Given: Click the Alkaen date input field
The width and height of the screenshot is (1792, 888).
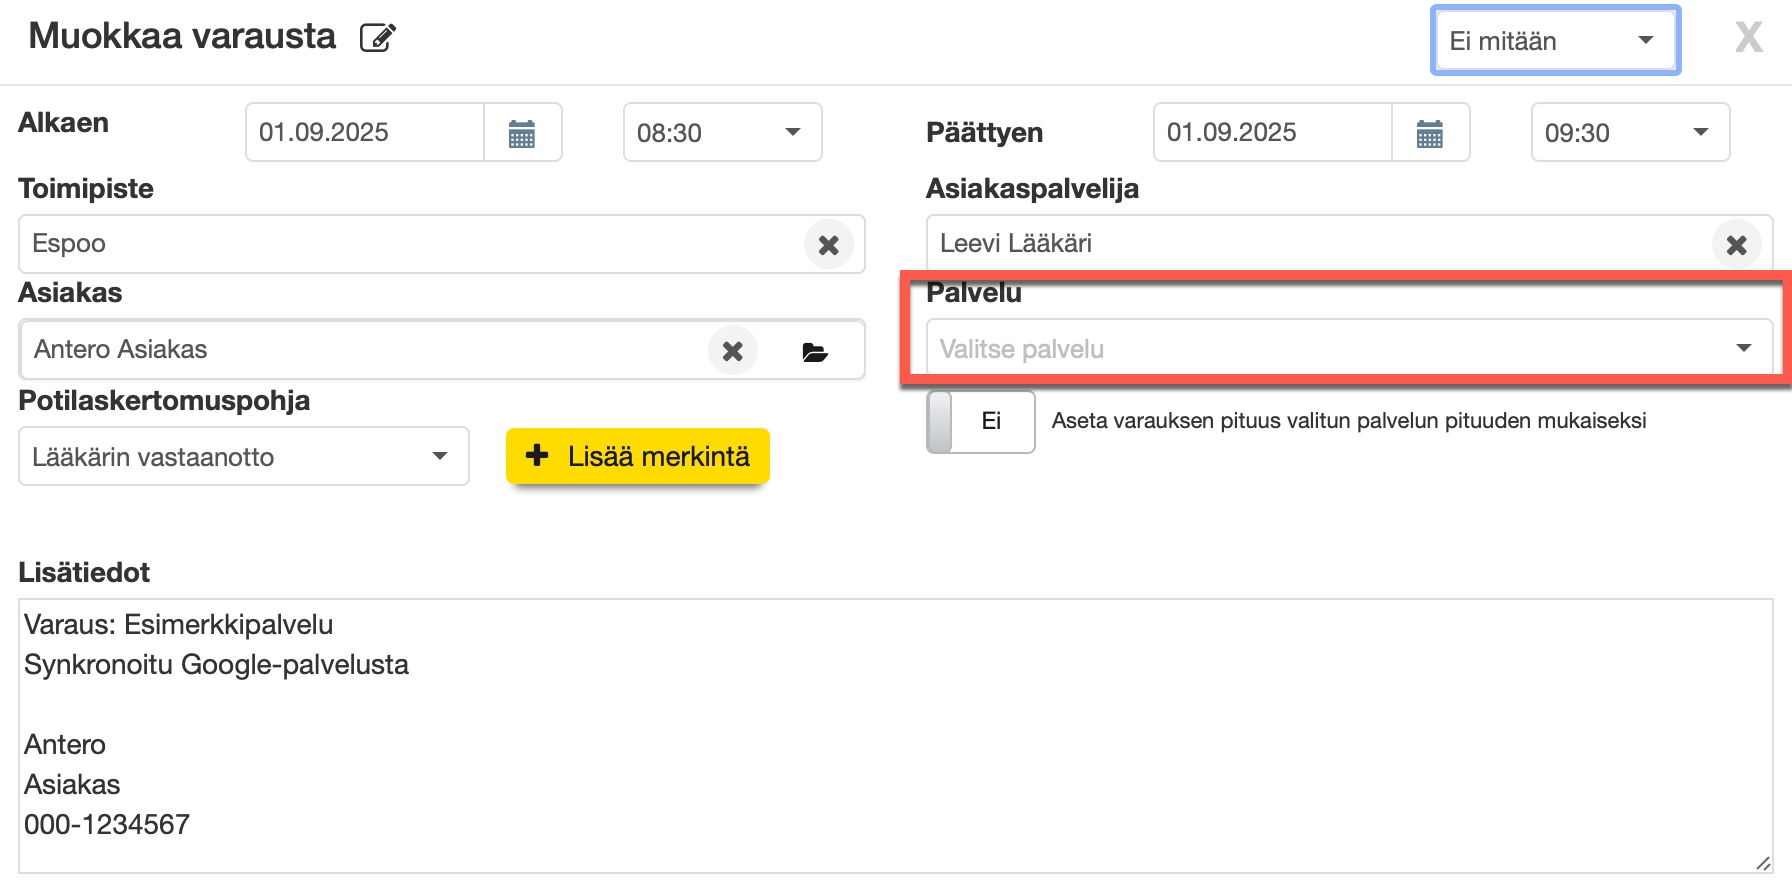Looking at the screenshot, I should coord(365,133).
